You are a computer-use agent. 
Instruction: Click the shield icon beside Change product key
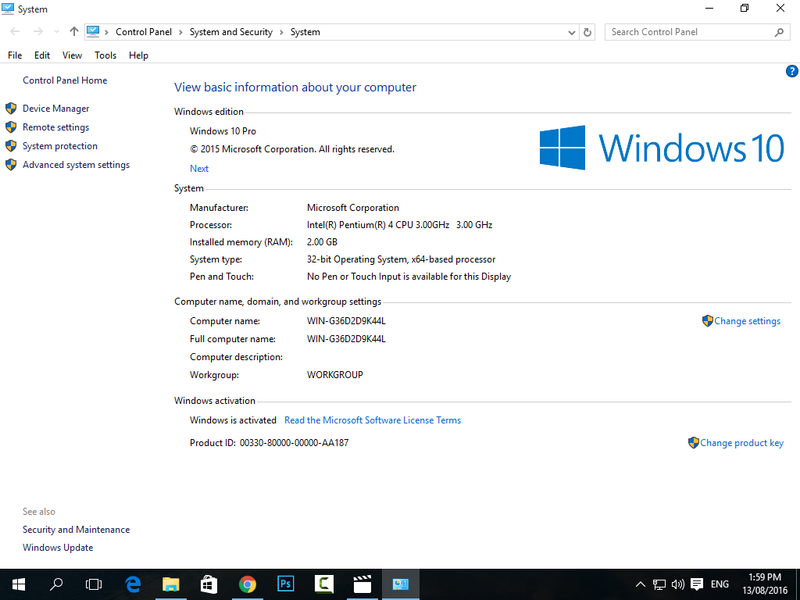click(693, 443)
